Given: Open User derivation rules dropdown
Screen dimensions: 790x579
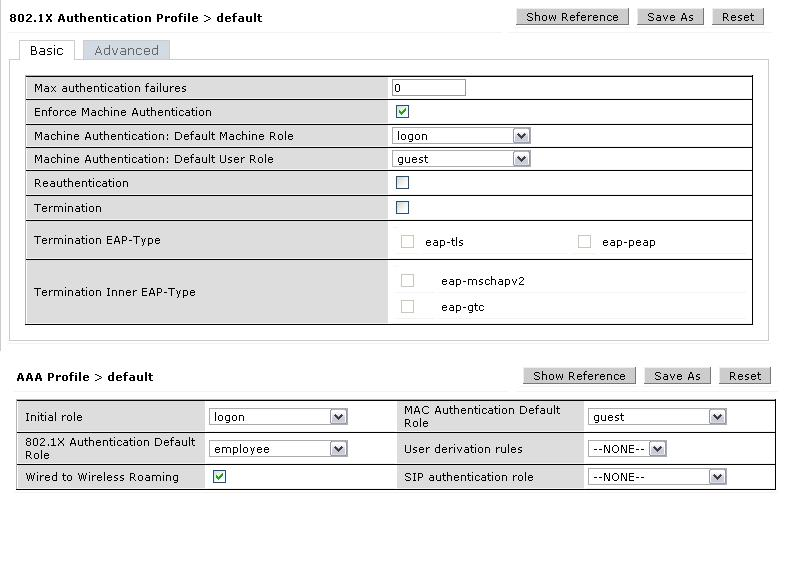Looking at the screenshot, I should click(x=657, y=449).
